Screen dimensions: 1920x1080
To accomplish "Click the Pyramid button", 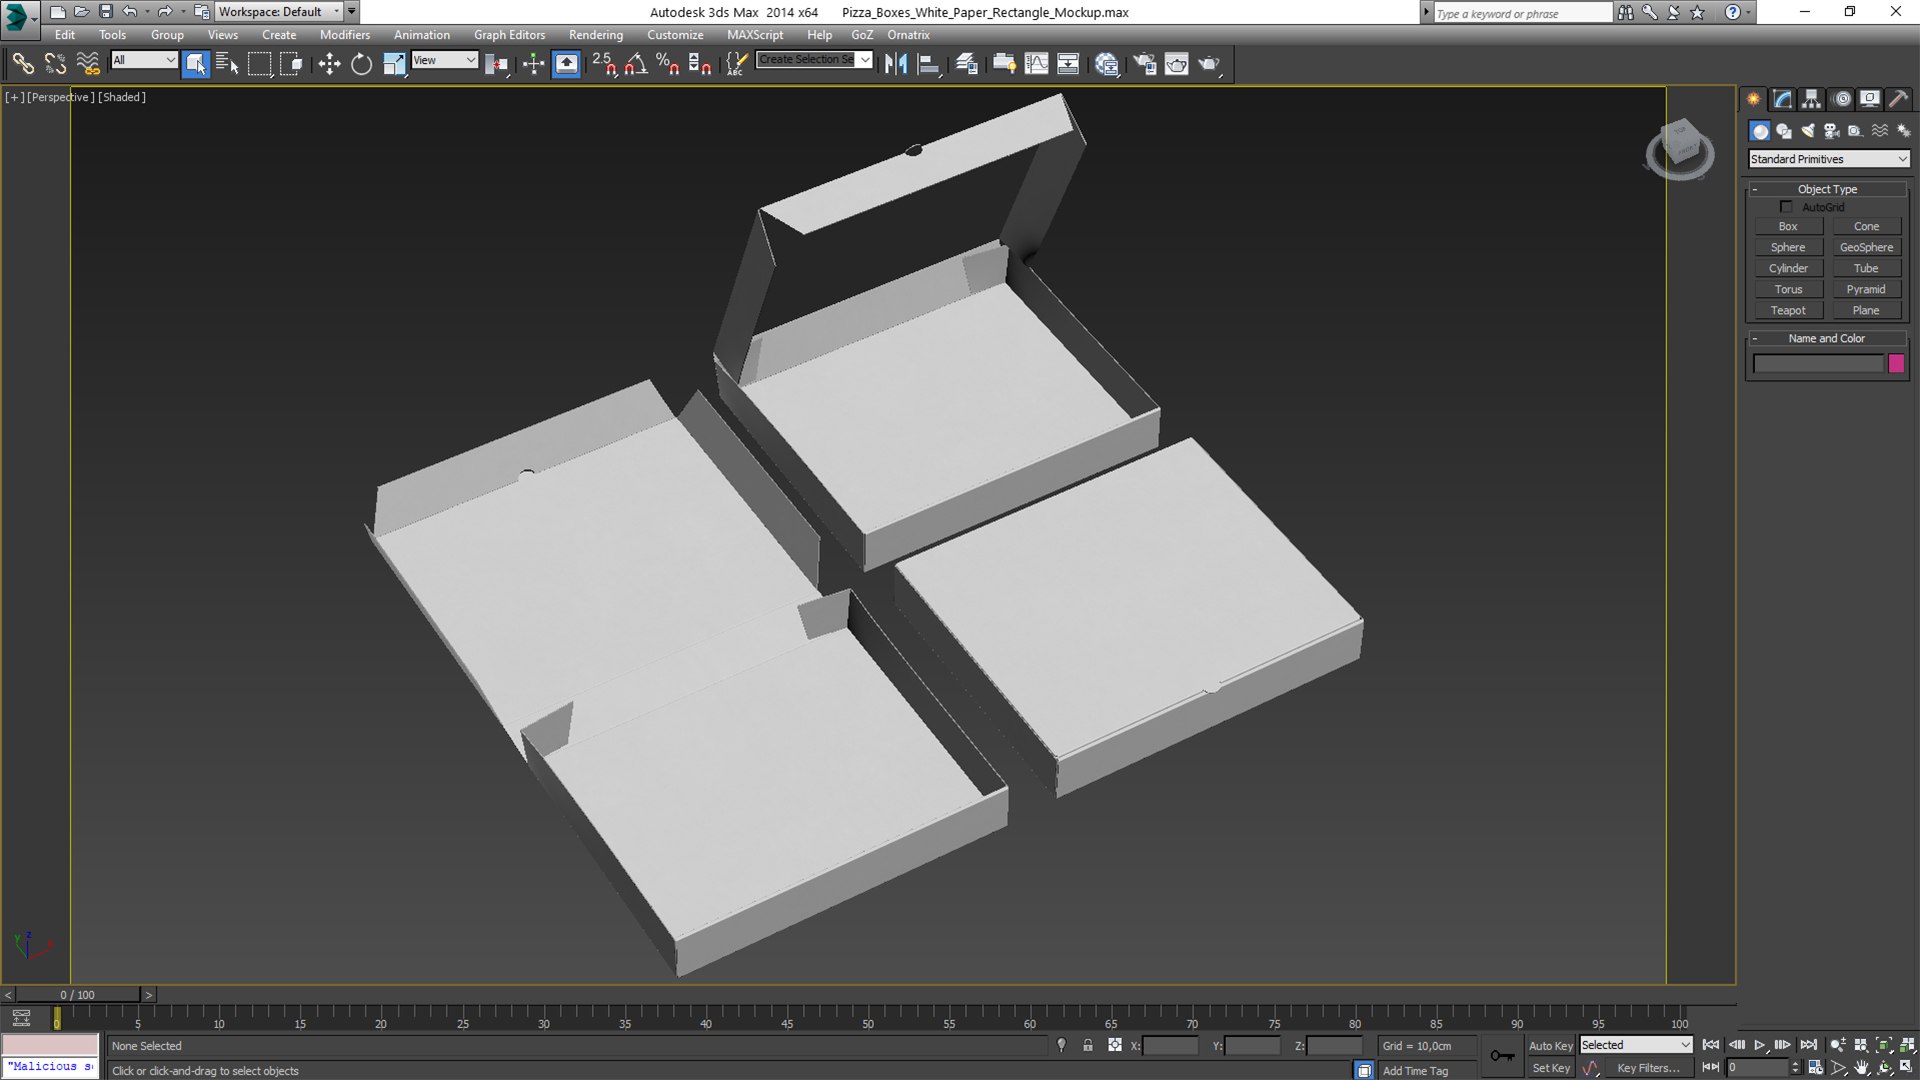I will [x=1866, y=289].
